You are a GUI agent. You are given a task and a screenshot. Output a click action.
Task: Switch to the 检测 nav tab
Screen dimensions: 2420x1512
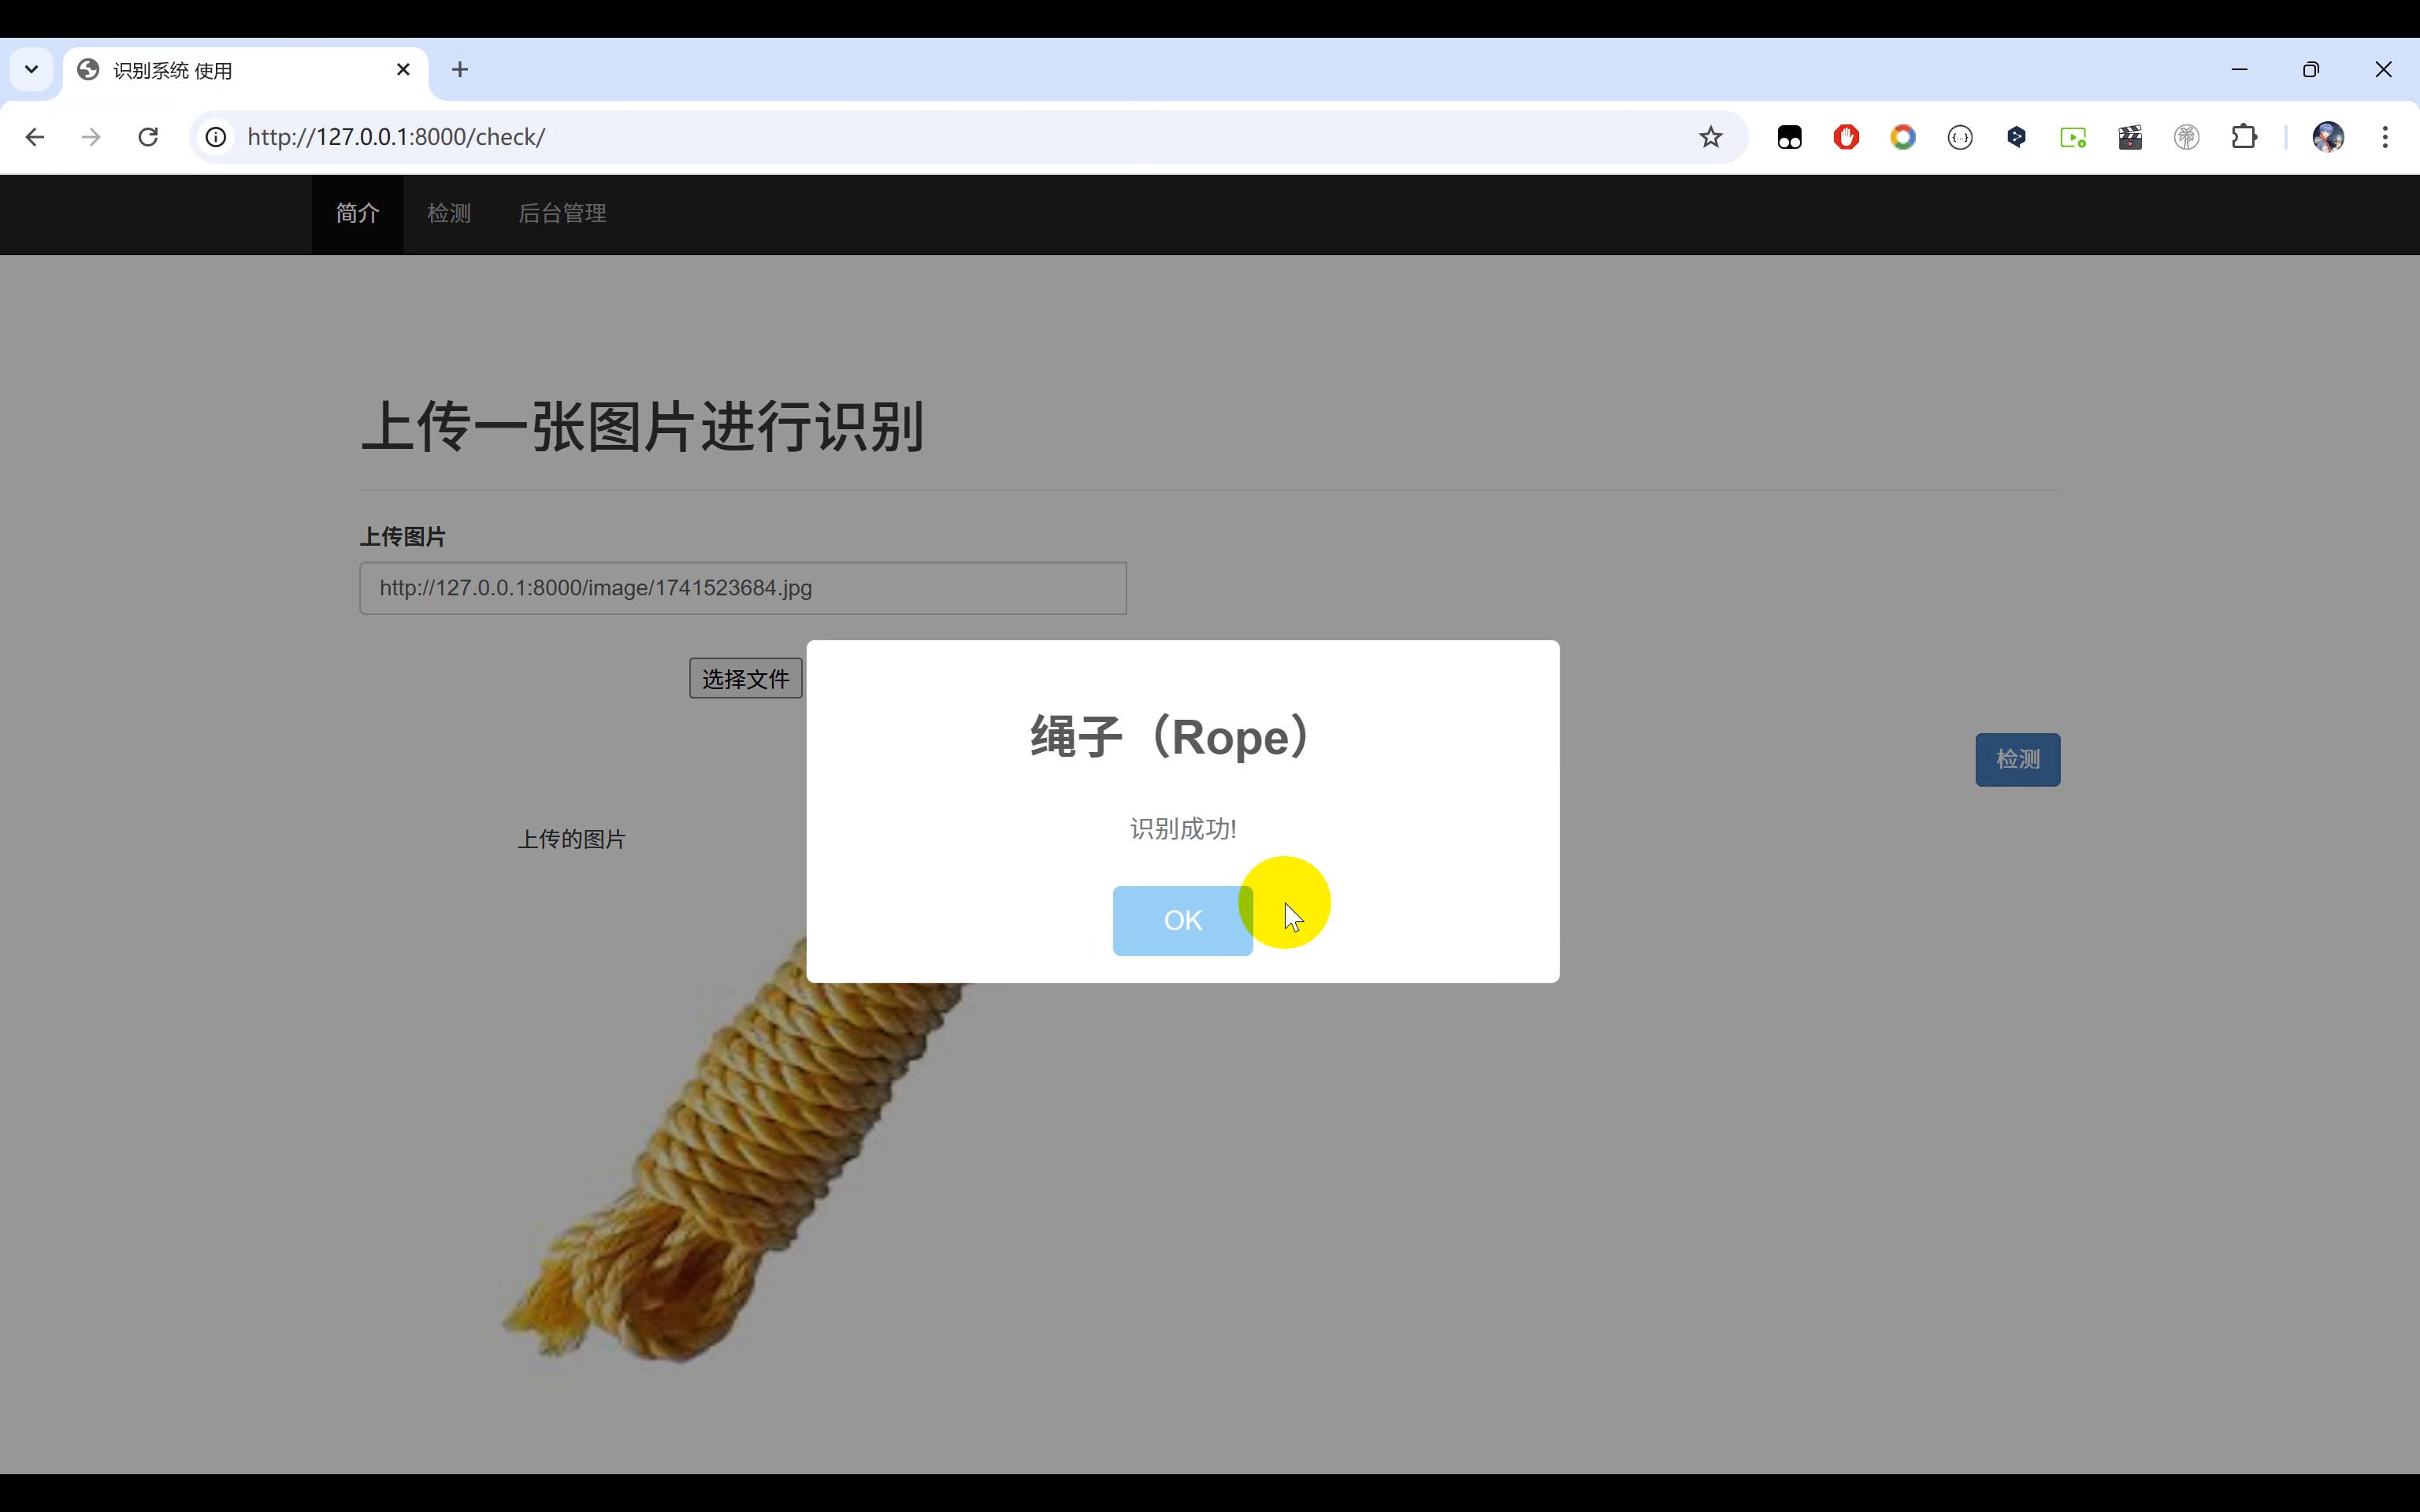pyautogui.click(x=448, y=214)
